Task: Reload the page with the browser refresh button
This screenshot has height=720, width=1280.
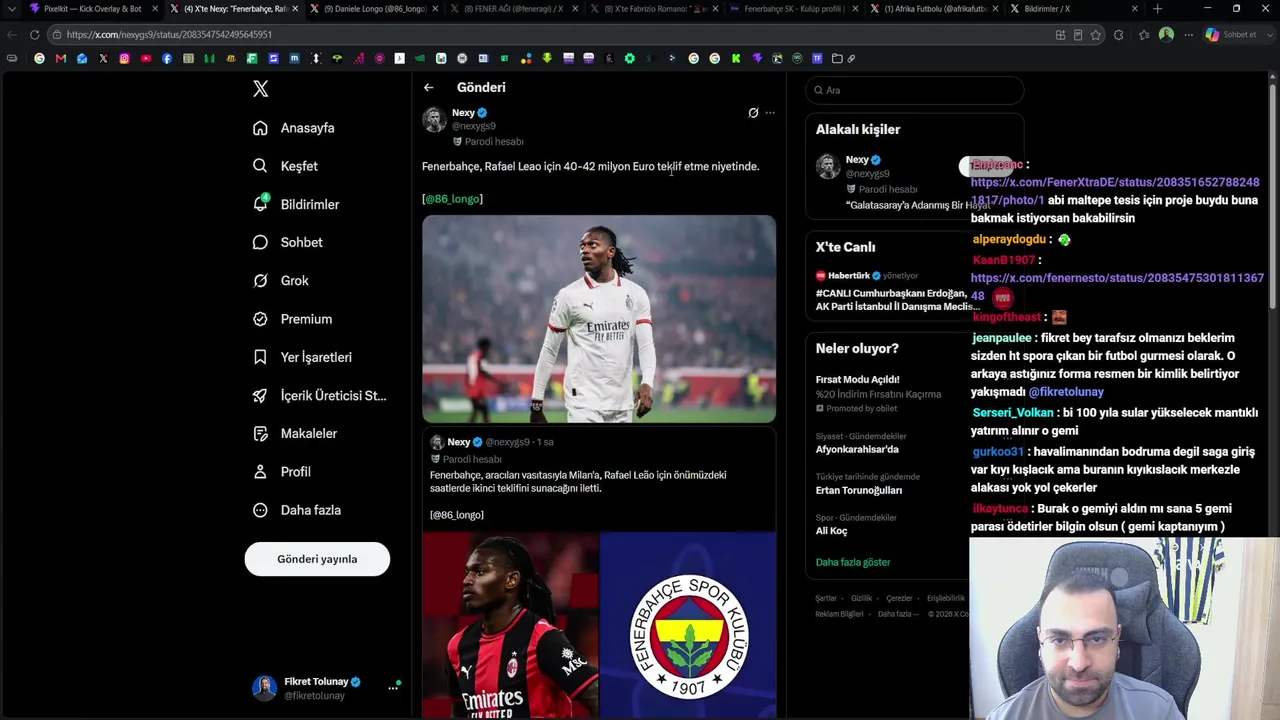Action: [x=34, y=34]
